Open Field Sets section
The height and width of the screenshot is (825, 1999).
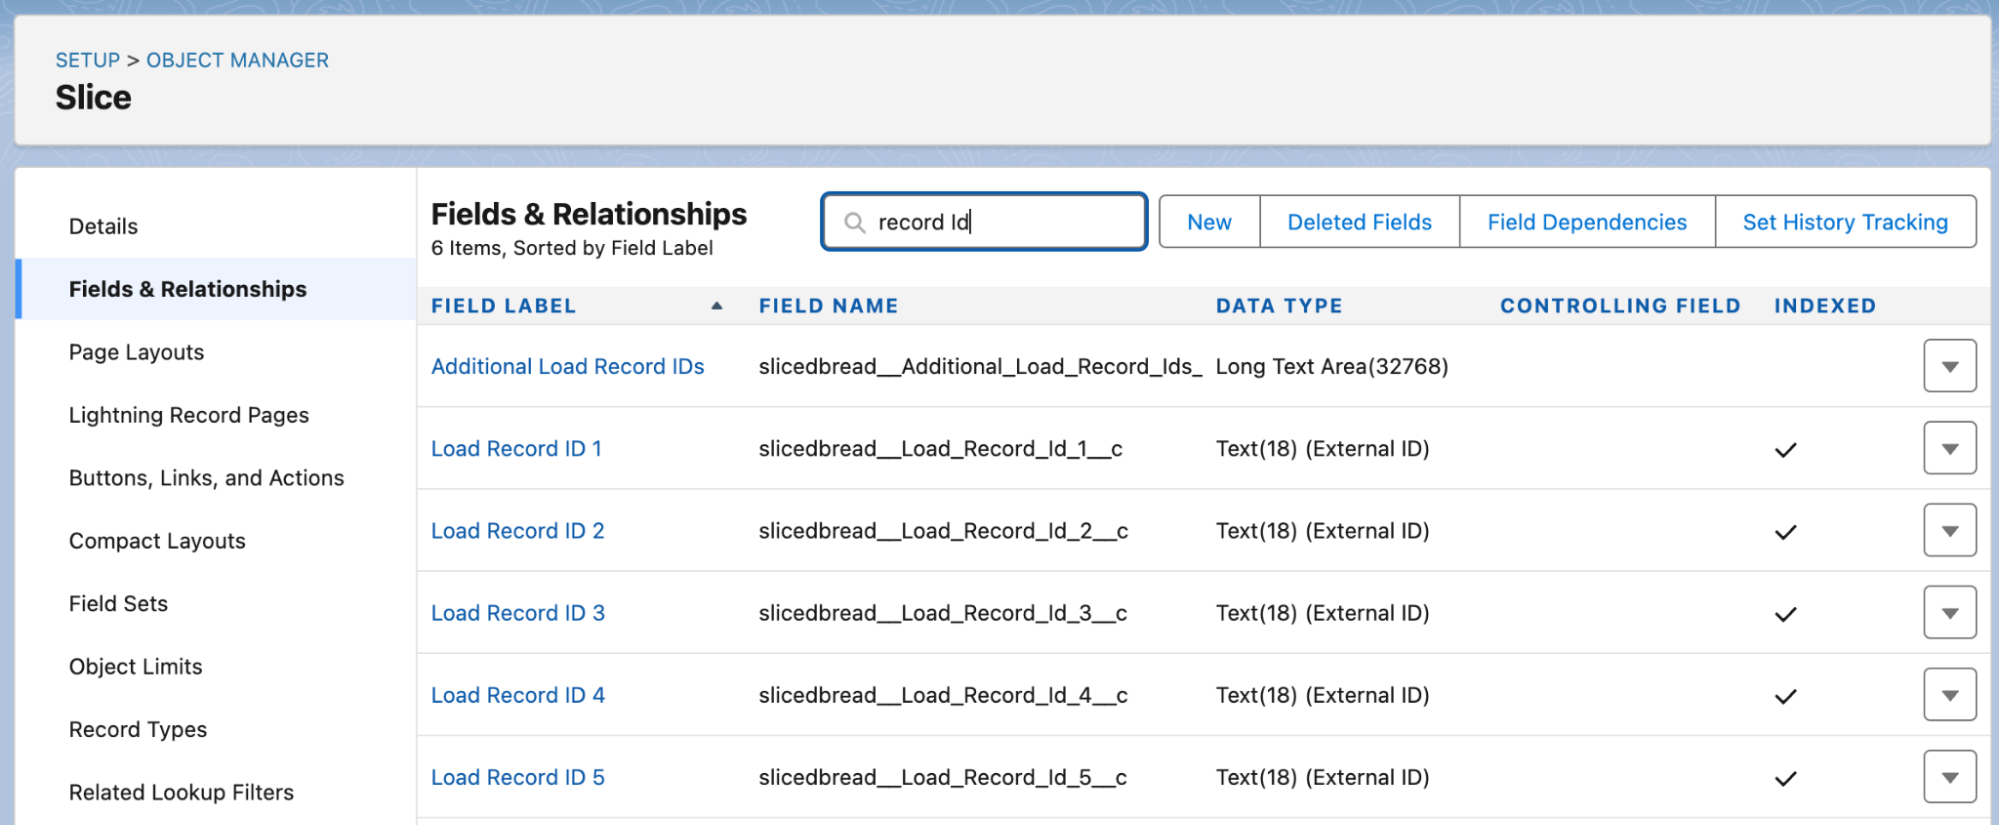click(118, 604)
